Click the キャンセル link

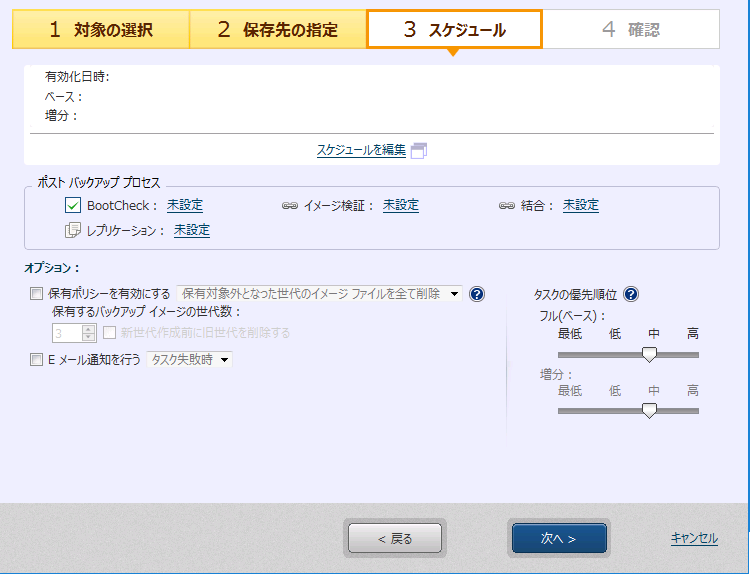(x=693, y=538)
